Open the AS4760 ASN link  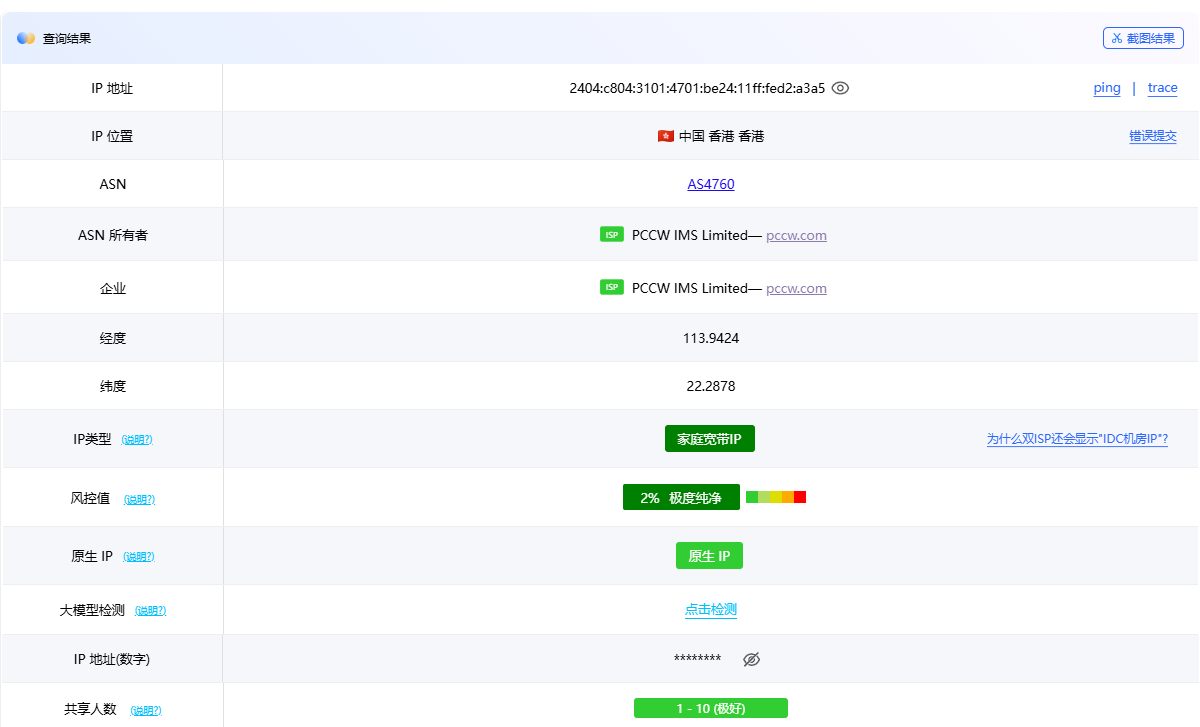[x=711, y=184]
